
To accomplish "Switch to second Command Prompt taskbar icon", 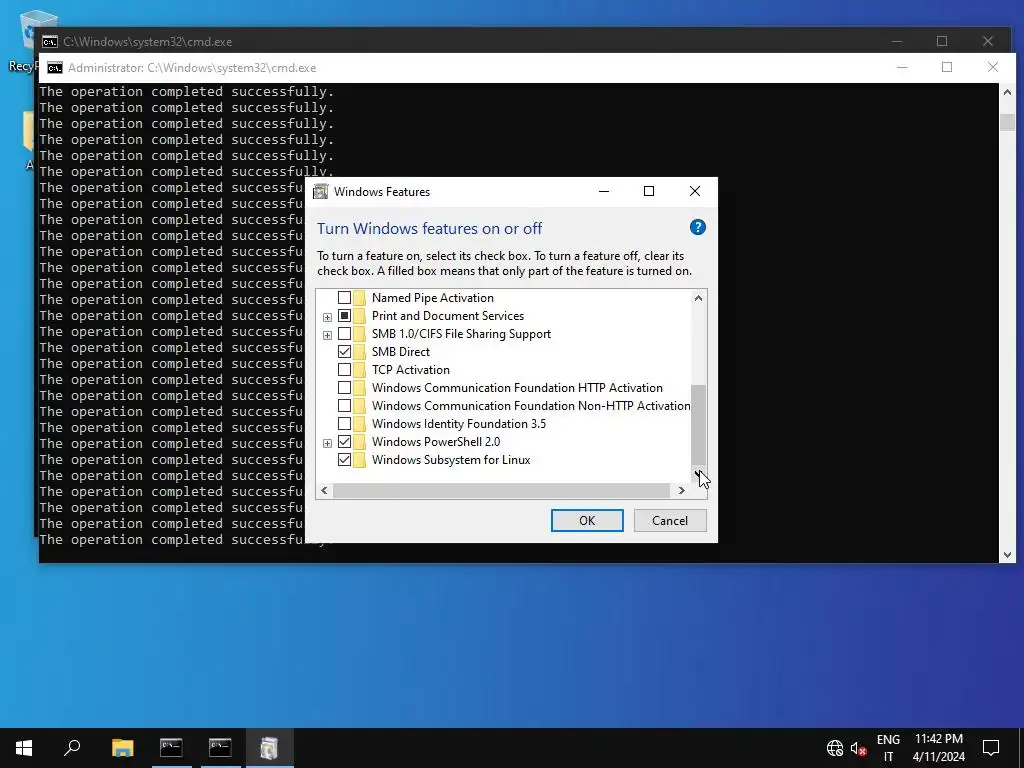I will tap(220, 748).
